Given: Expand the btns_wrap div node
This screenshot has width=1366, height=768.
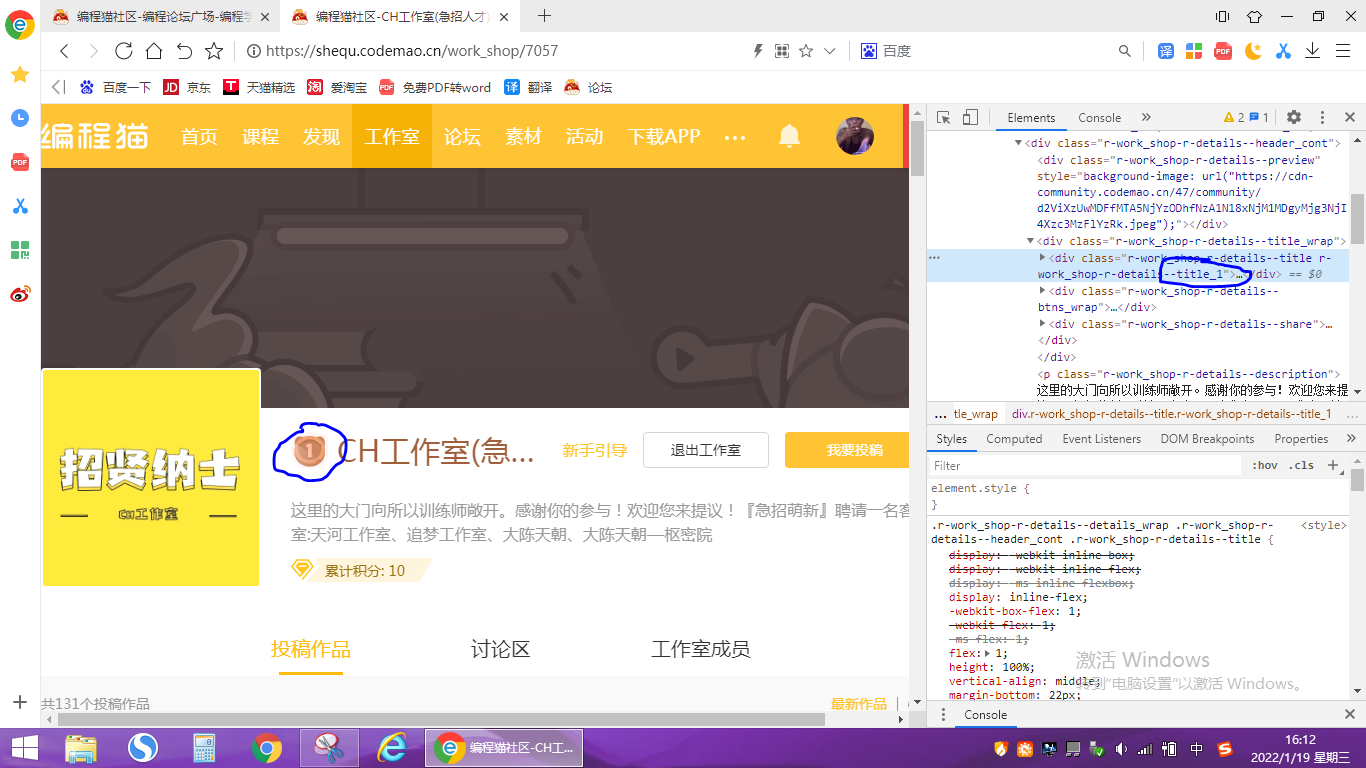Looking at the screenshot, I should click(x=1043, y=291).
